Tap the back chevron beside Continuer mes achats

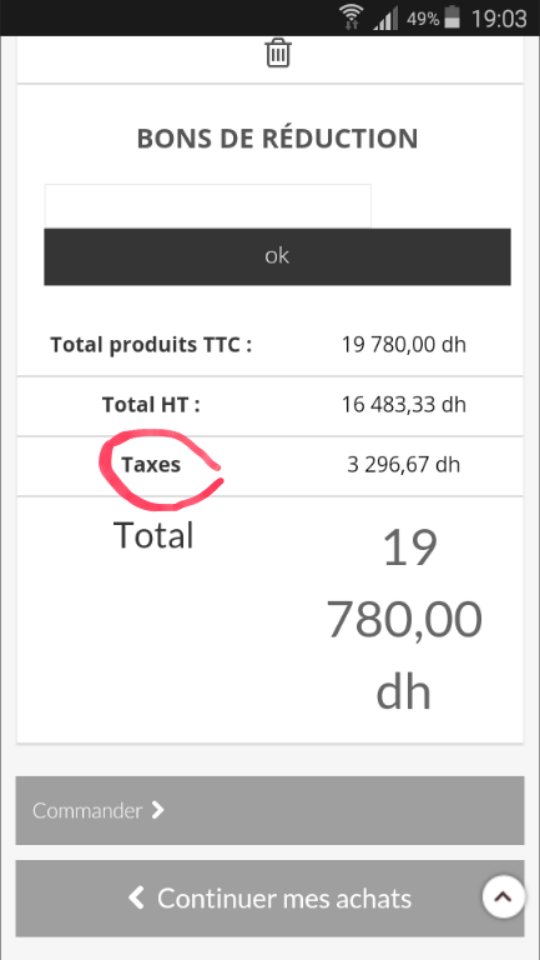point(136,899)
